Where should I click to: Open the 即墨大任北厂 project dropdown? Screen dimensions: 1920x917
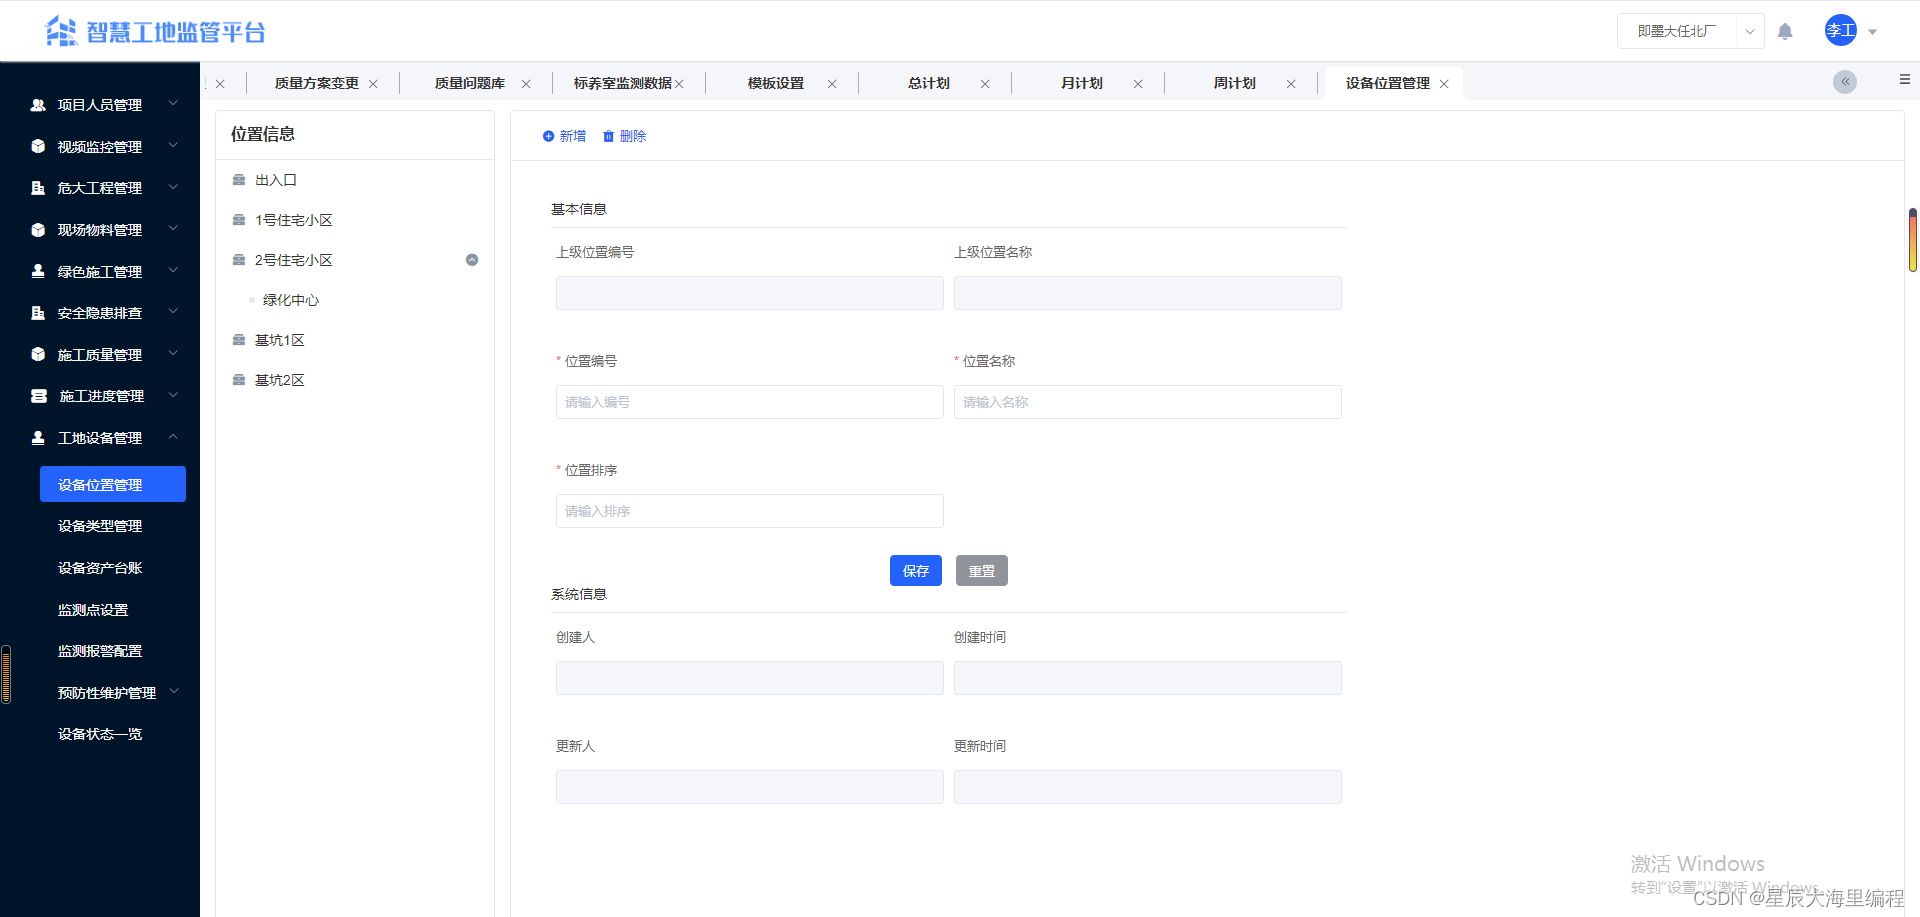tap(1691, 31)
